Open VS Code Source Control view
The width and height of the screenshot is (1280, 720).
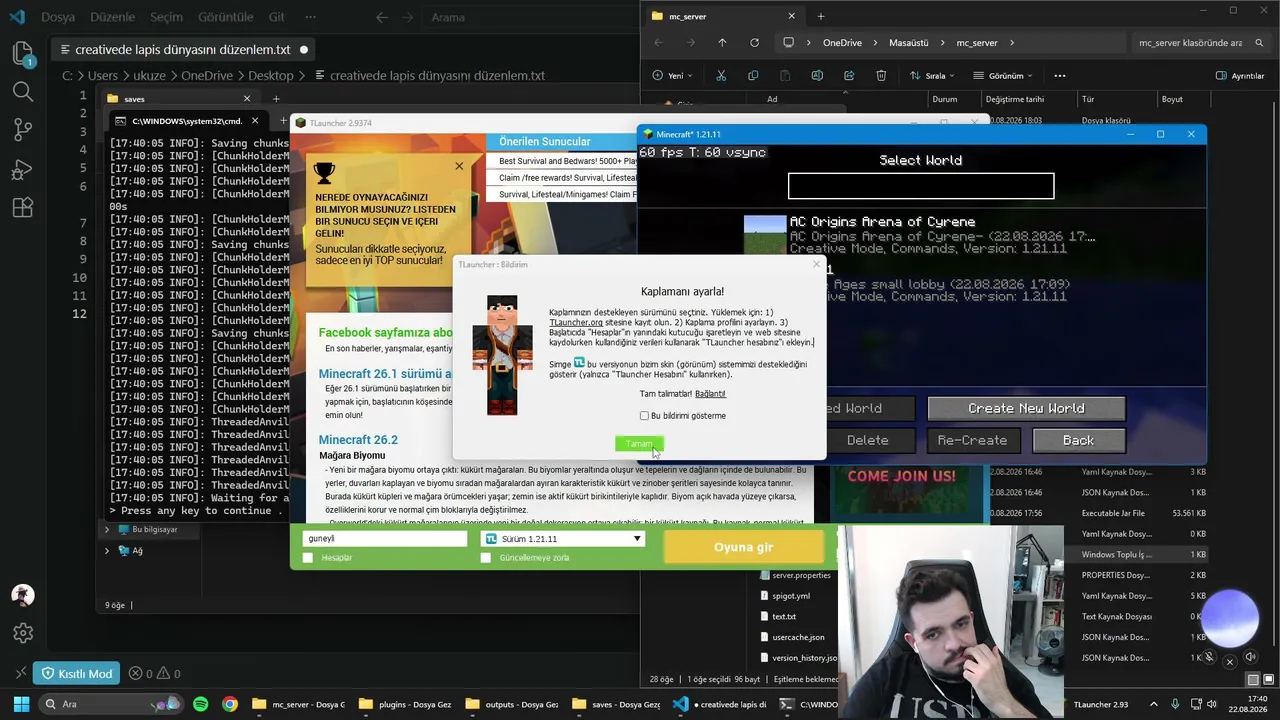point(22,130)
